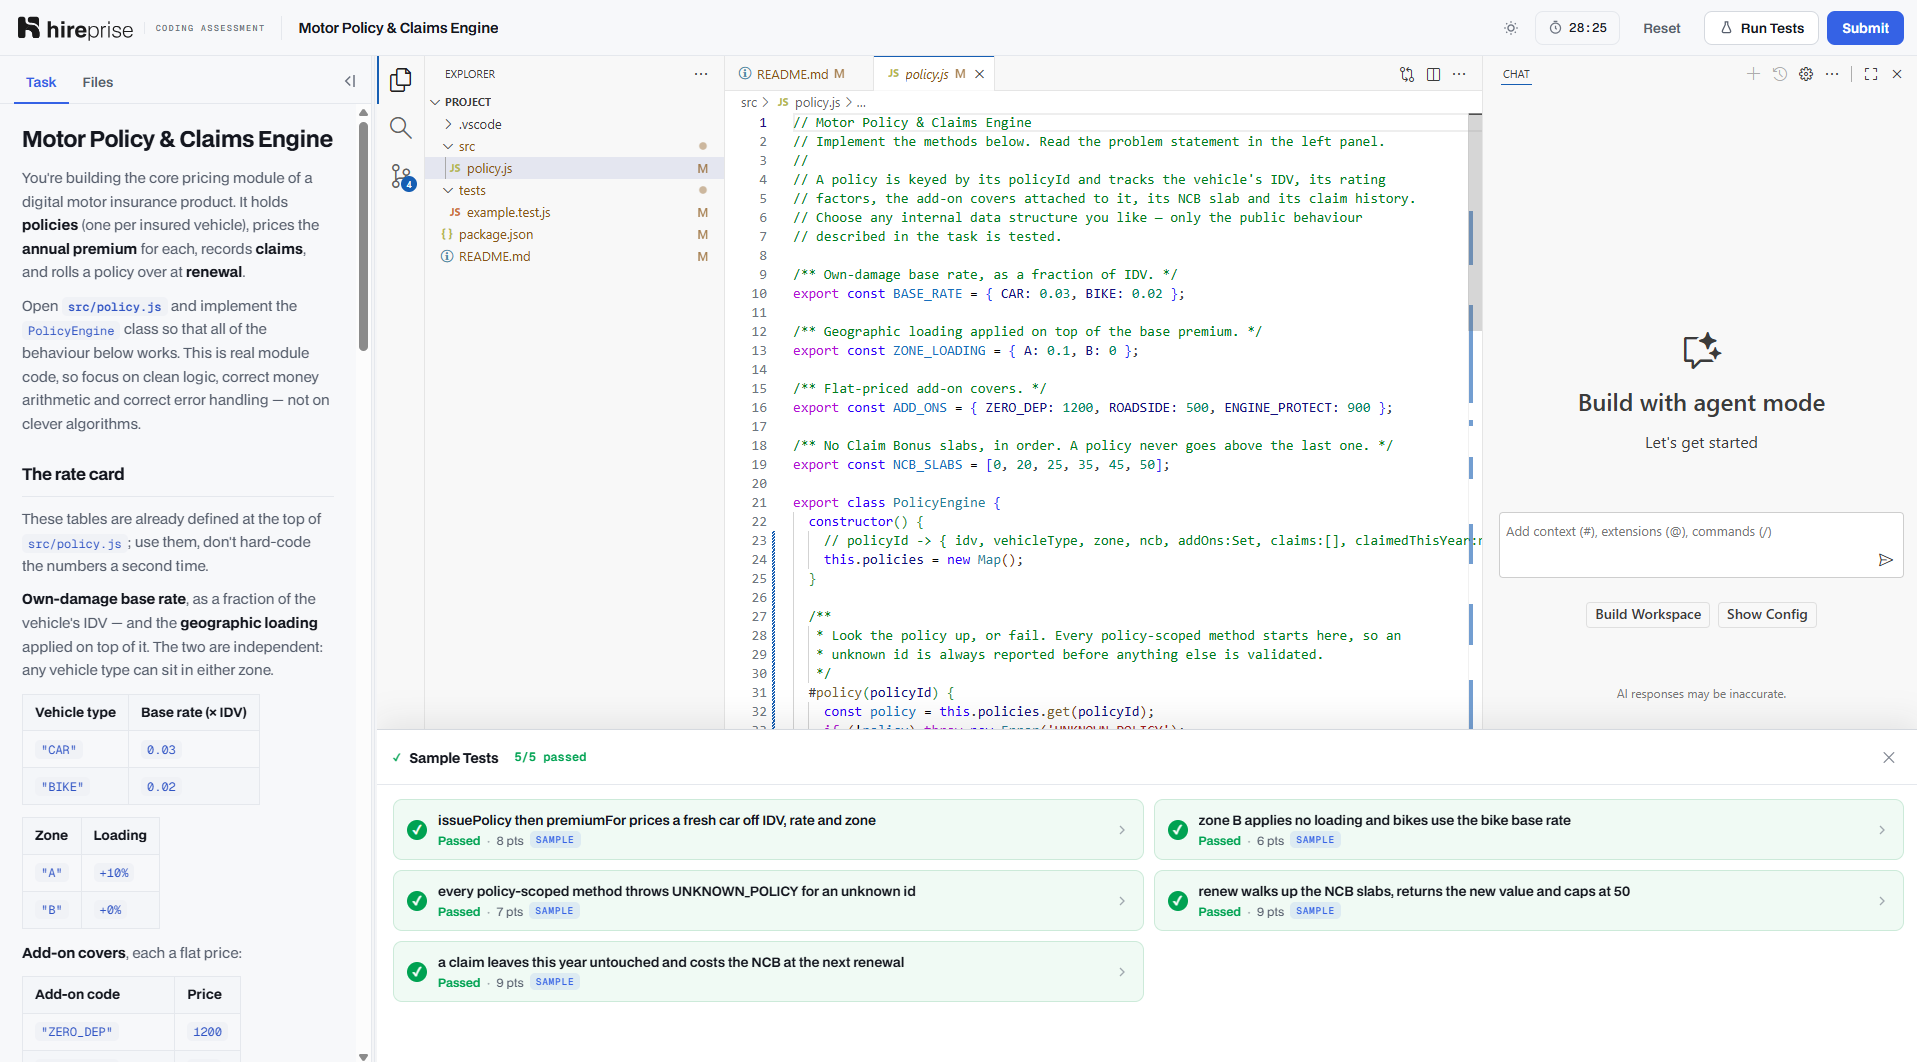Show chat history icon
The width and height of the screenshot is (1917, 1062).
coord(1780,74)
